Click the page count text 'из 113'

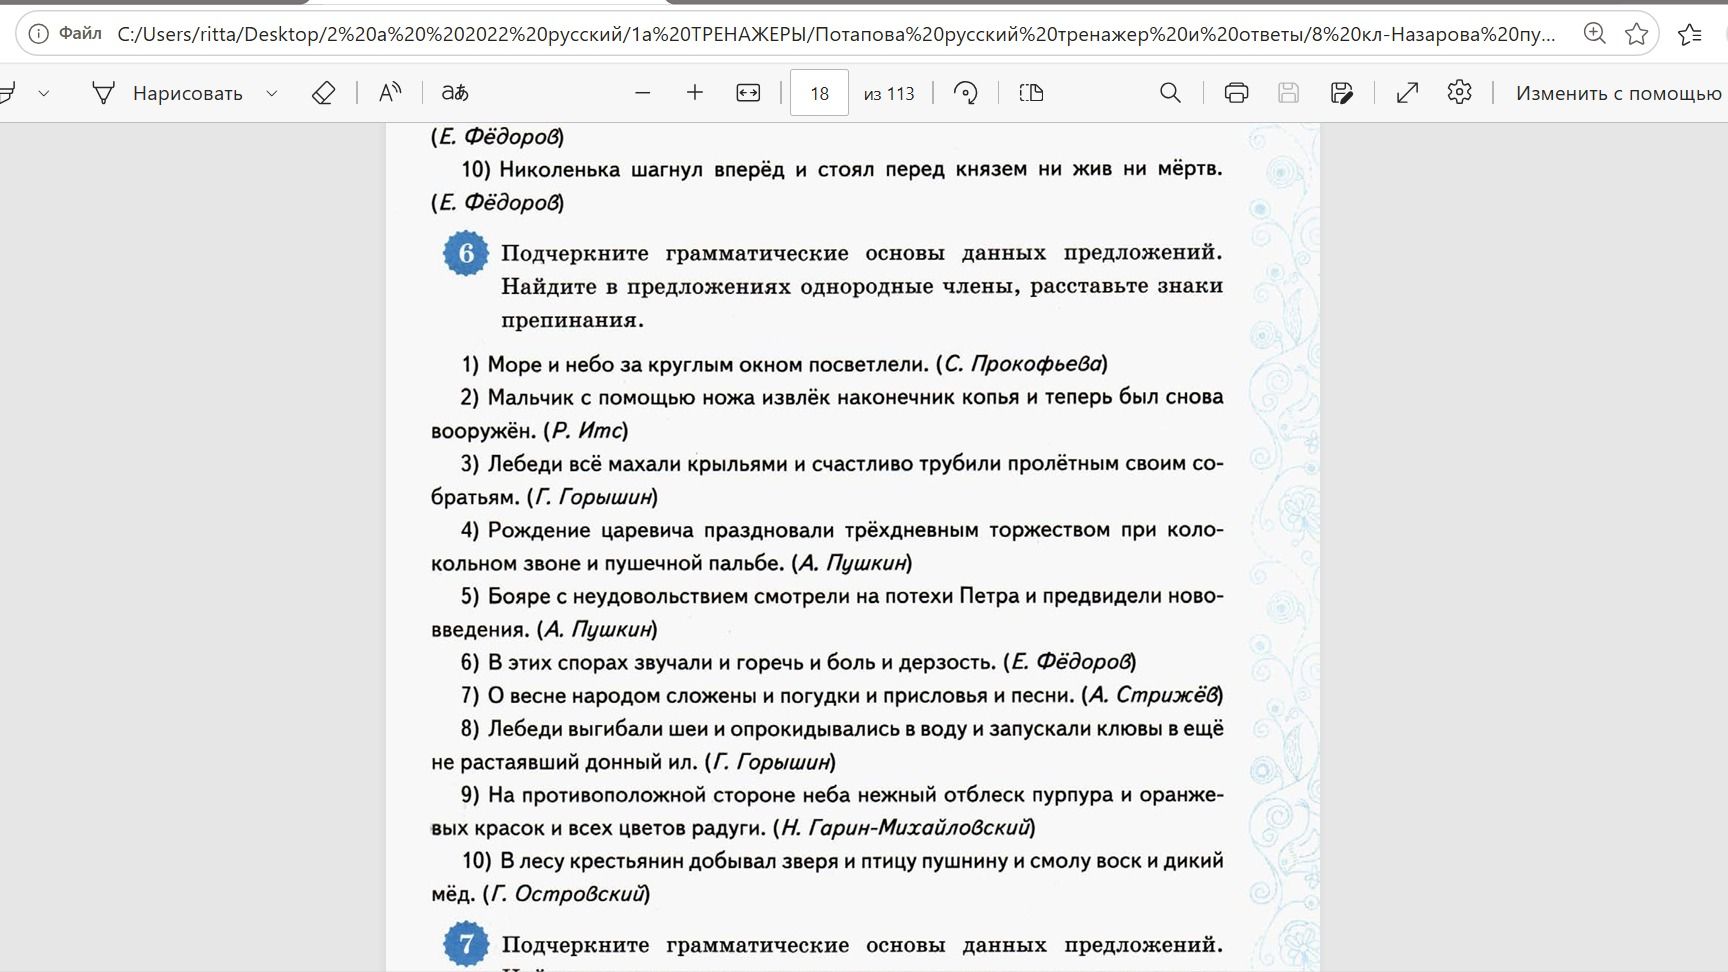[889, 94]
